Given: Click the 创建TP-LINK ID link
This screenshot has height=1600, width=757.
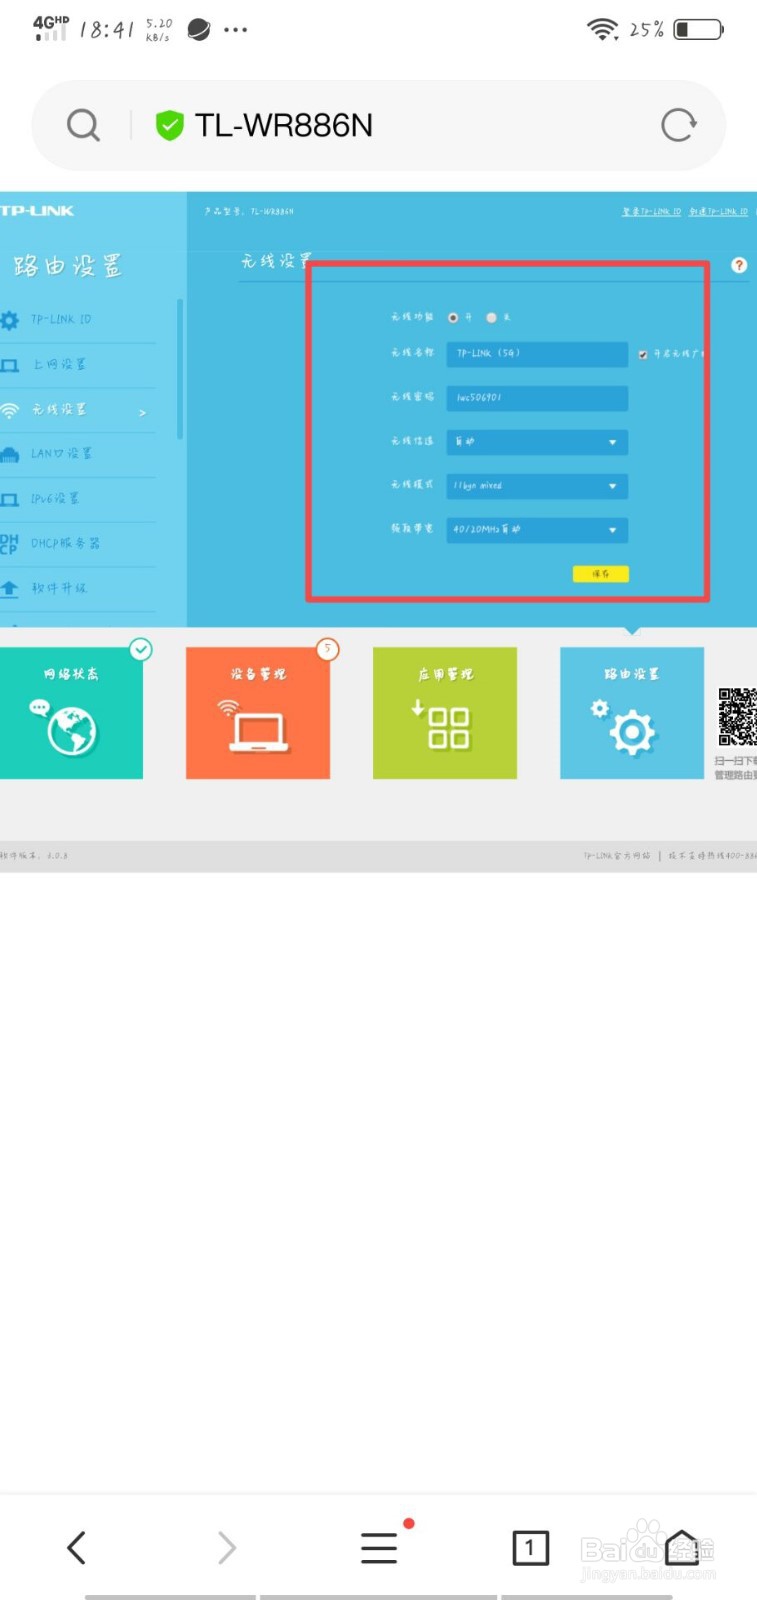Looking at the screenshot, I should pyautogui.click(x=718, y=212).
